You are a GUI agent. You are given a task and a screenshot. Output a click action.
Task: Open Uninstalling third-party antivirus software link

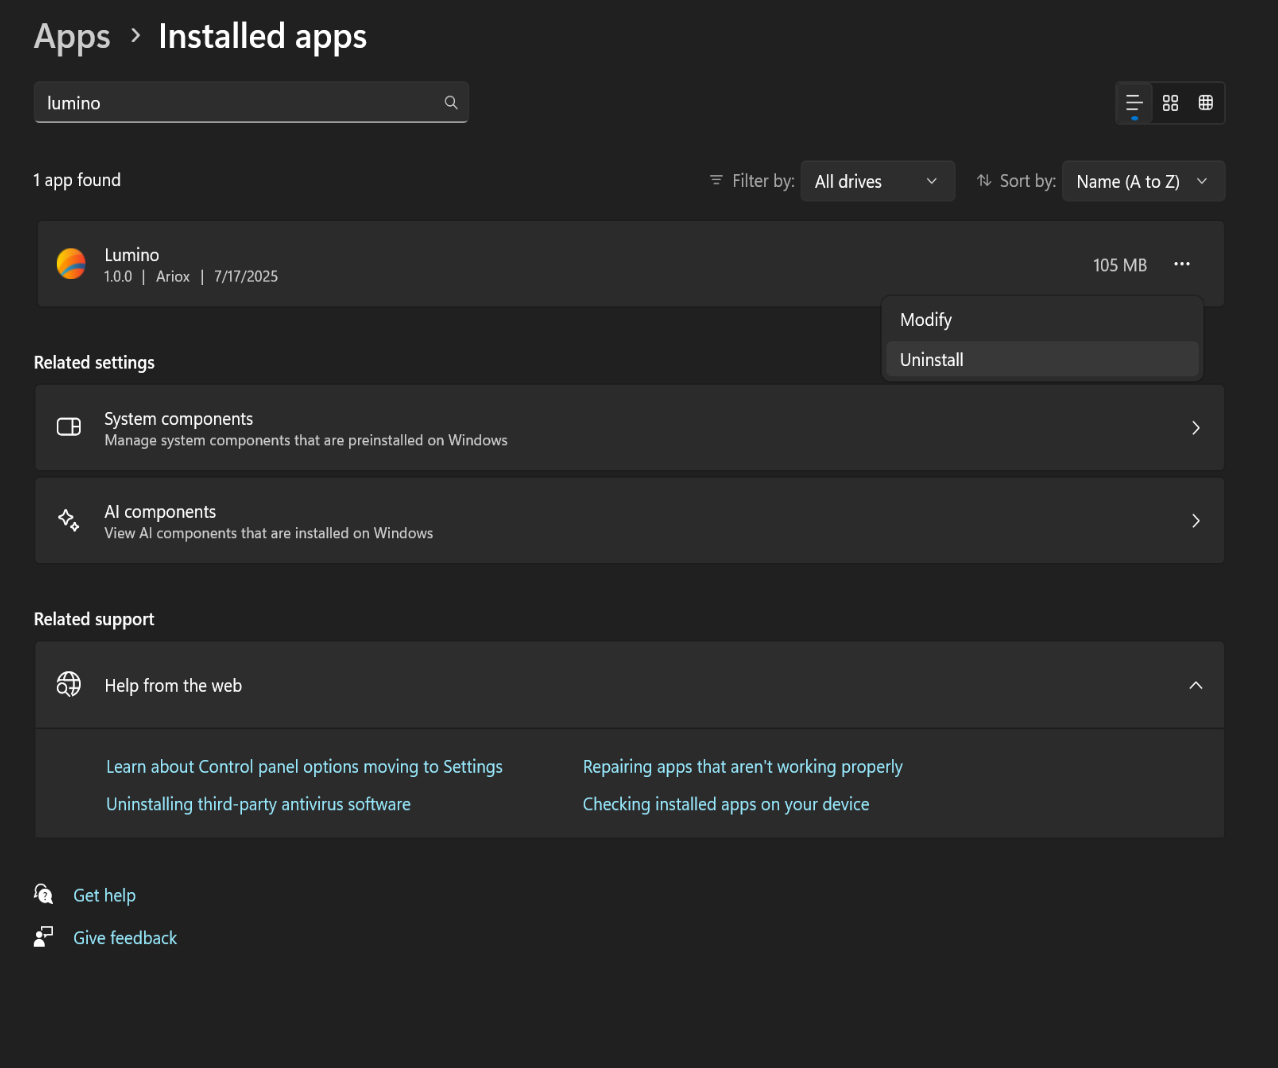click(x=258, y=804)
